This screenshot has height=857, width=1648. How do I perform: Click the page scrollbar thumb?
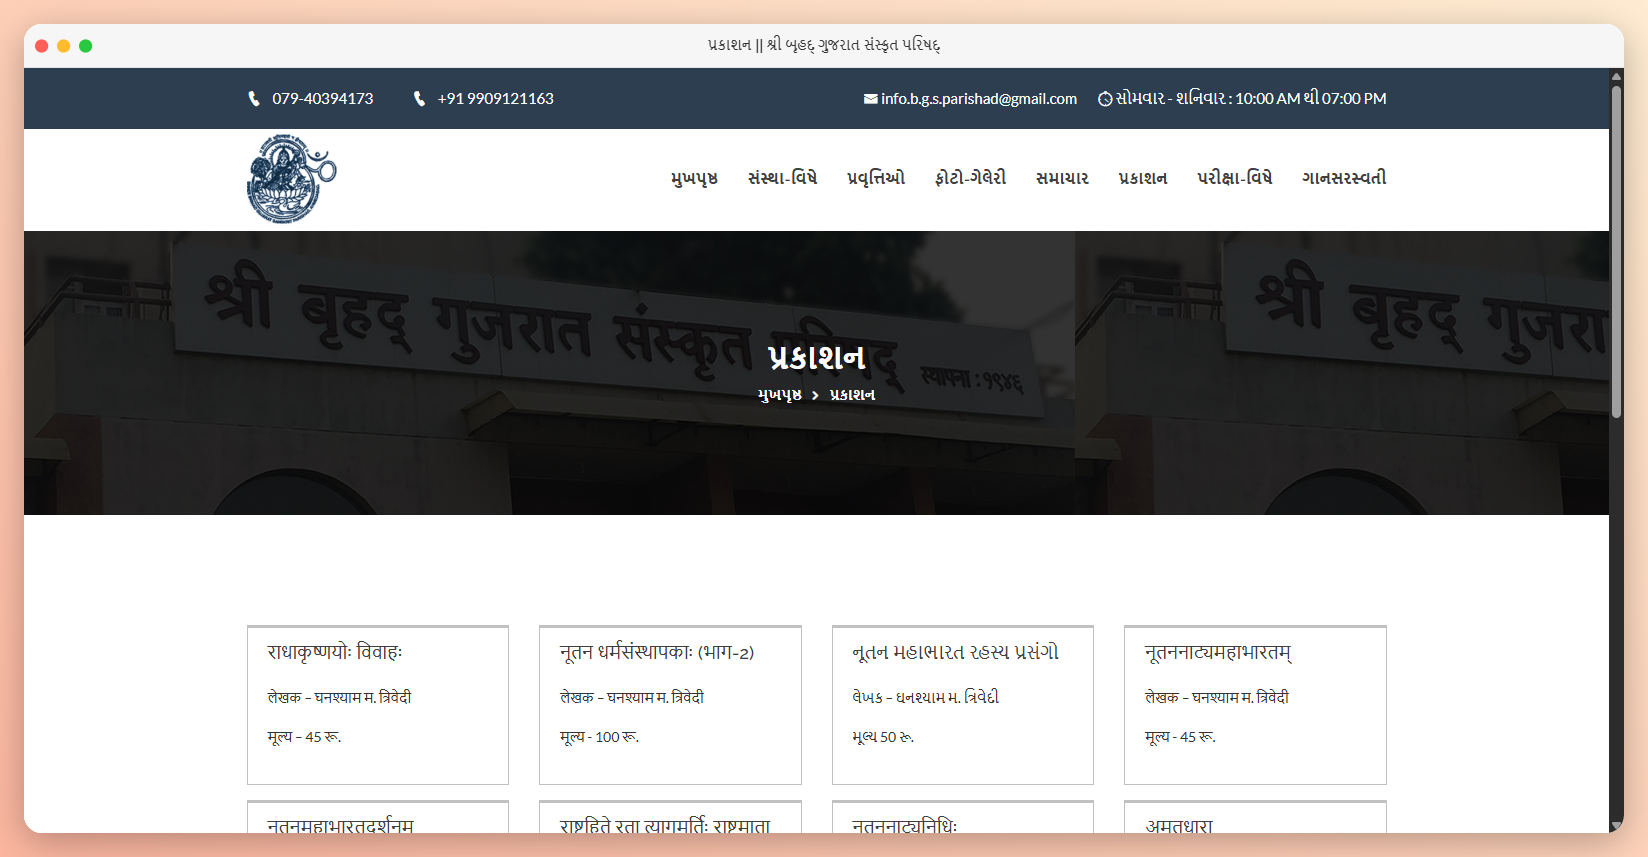click(x=1616, y=252)
